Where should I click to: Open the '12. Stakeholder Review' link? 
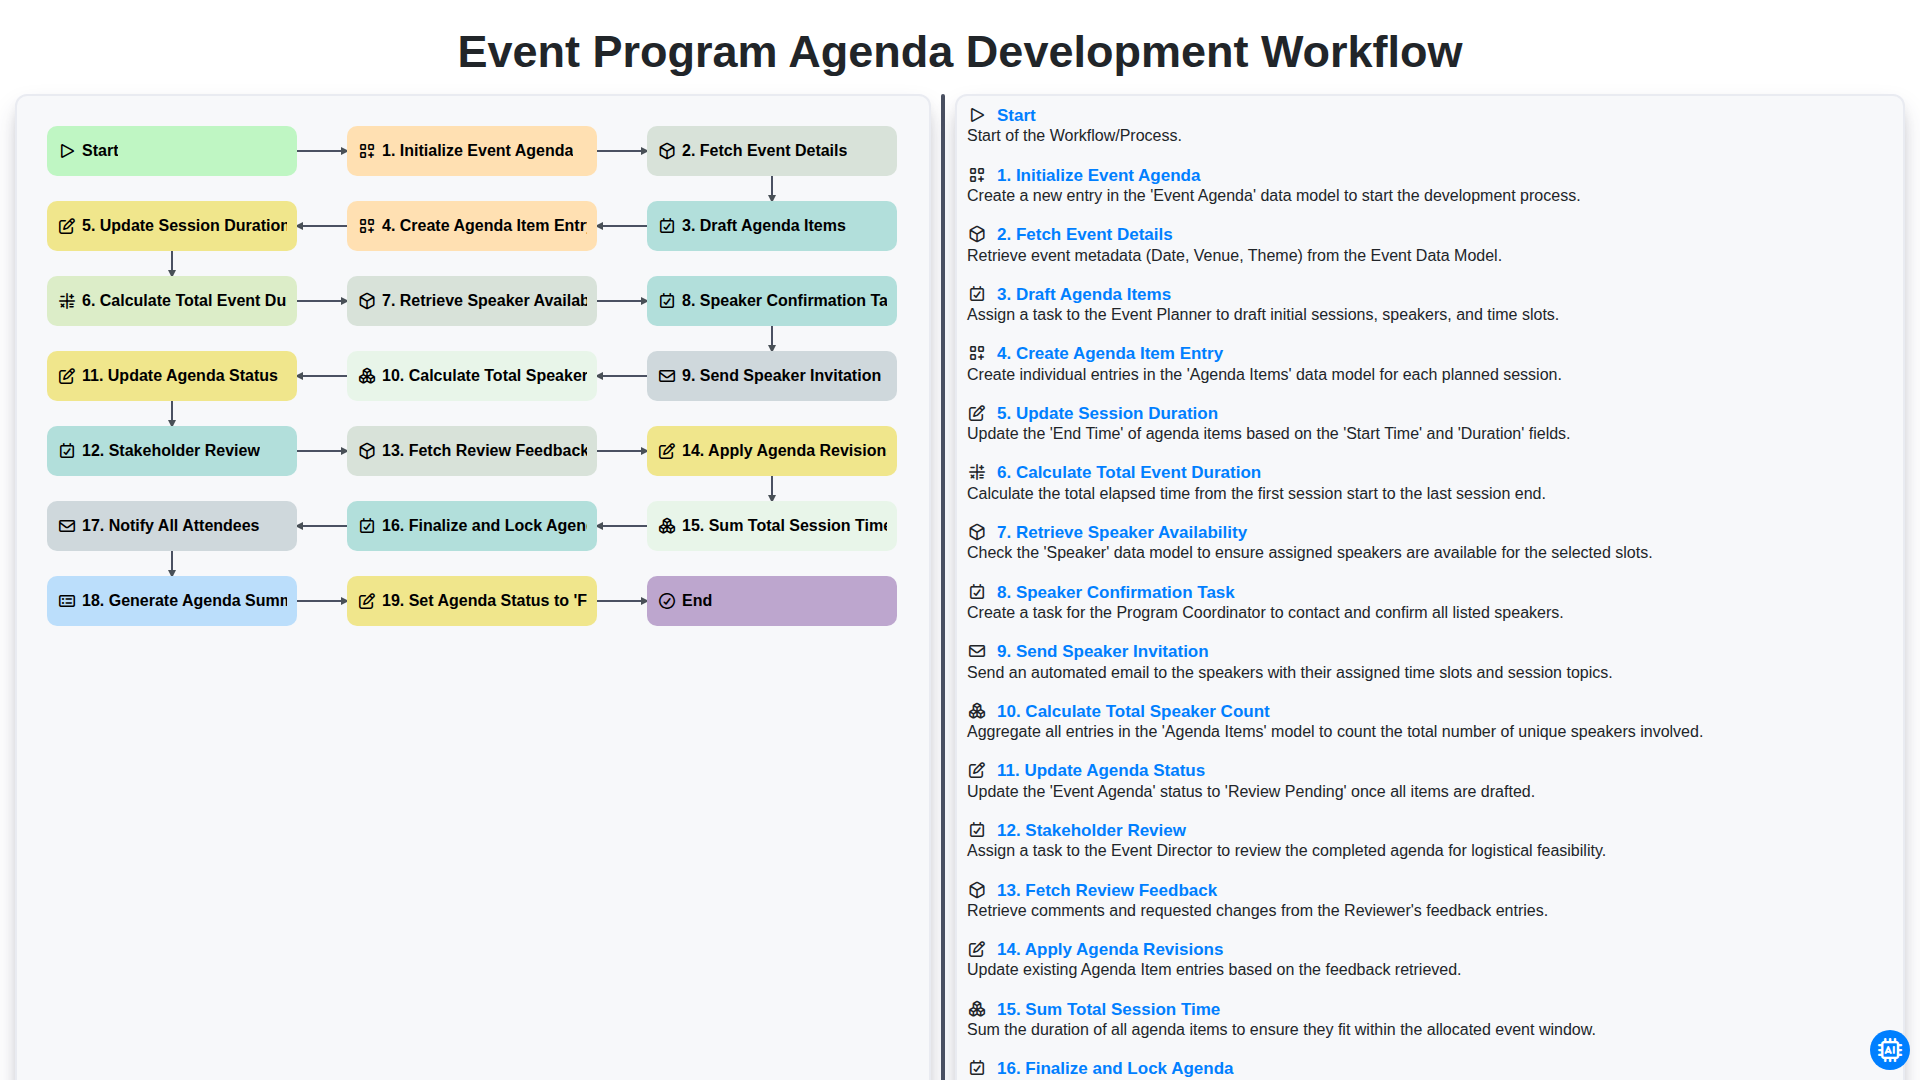click(x=1091, y=830)
